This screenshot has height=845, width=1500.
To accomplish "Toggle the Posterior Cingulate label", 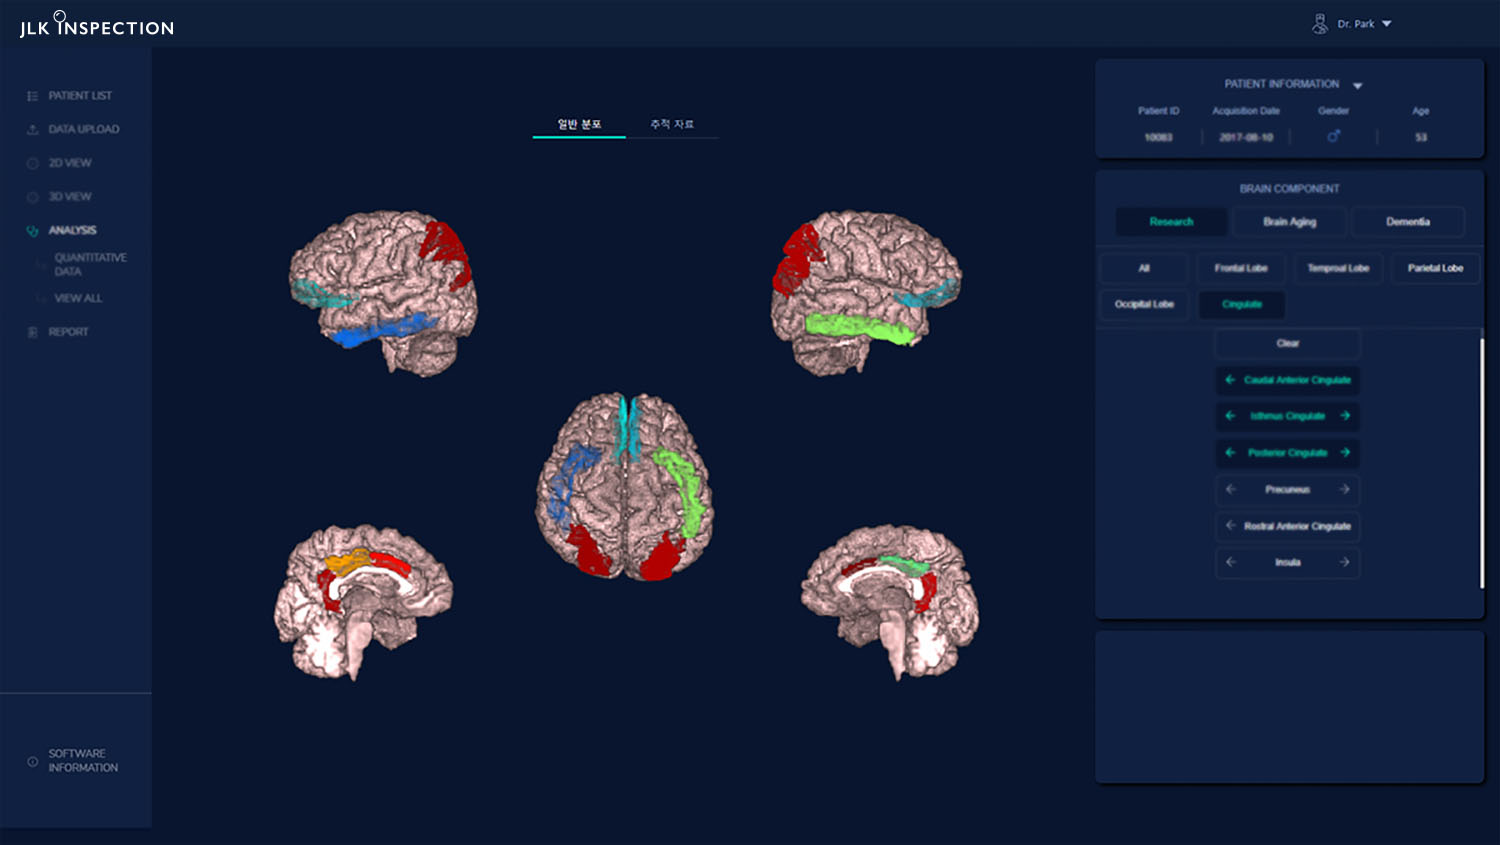I will coord(1287,453).
